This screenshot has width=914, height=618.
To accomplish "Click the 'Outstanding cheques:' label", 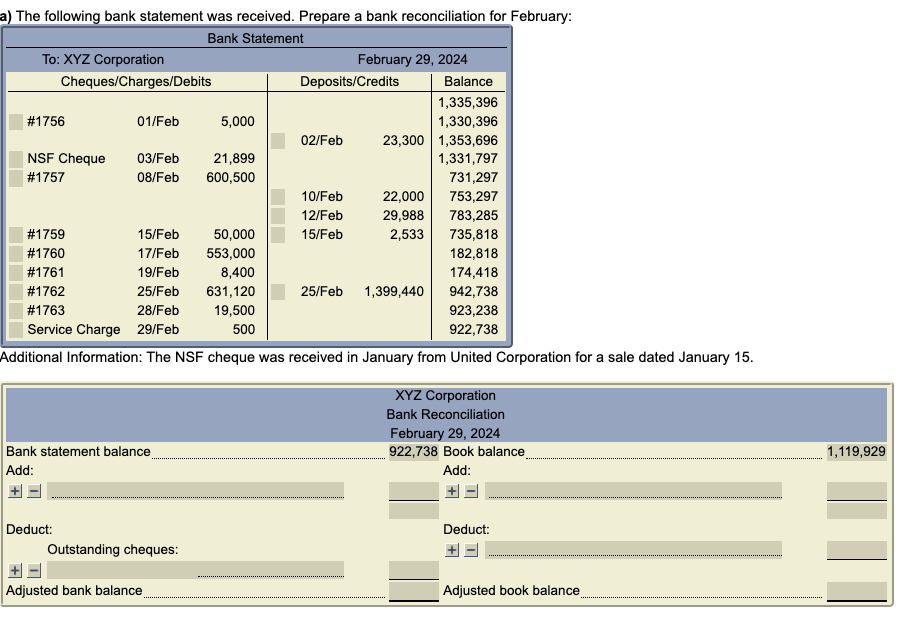I will coord(113,550).
